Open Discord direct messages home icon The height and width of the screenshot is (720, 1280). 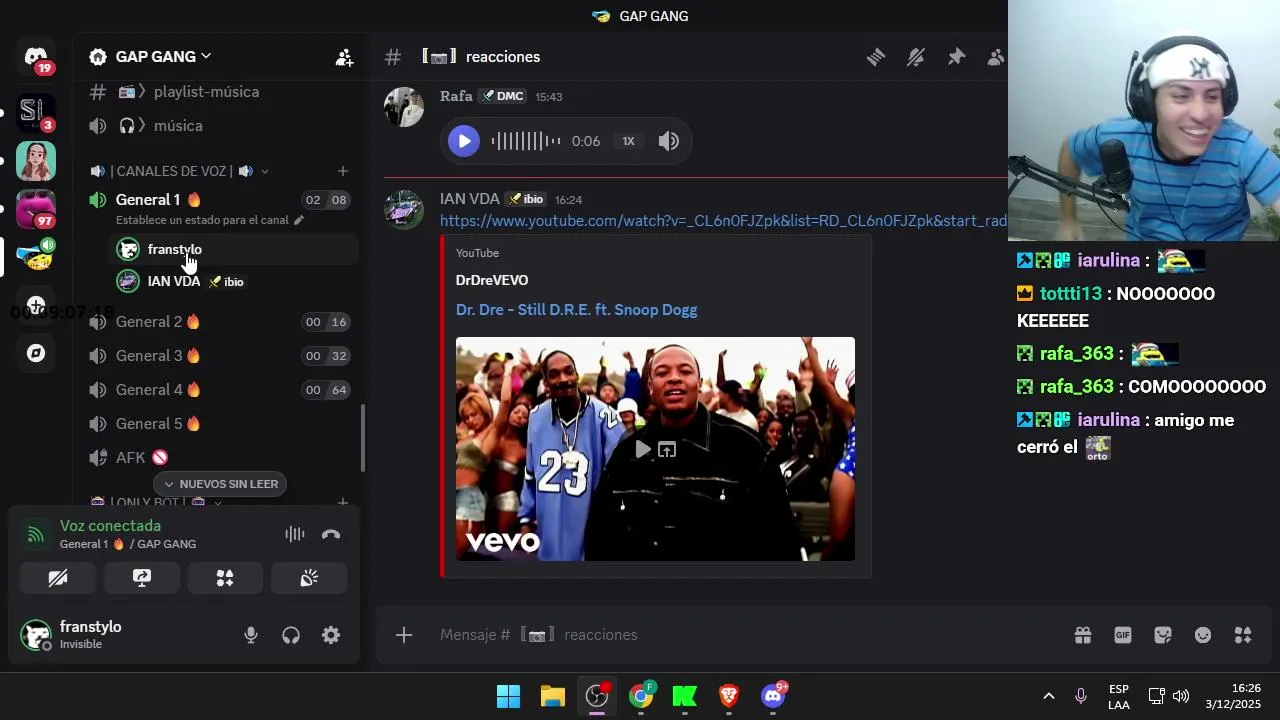36,57
